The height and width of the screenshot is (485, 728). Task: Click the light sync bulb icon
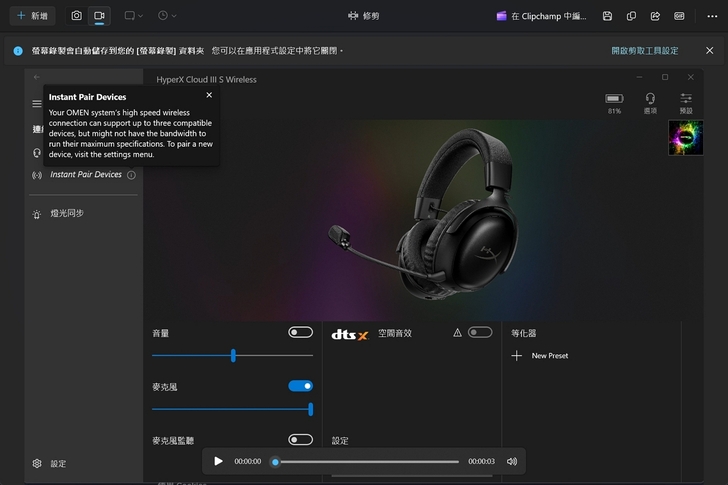tap(37, 214)
